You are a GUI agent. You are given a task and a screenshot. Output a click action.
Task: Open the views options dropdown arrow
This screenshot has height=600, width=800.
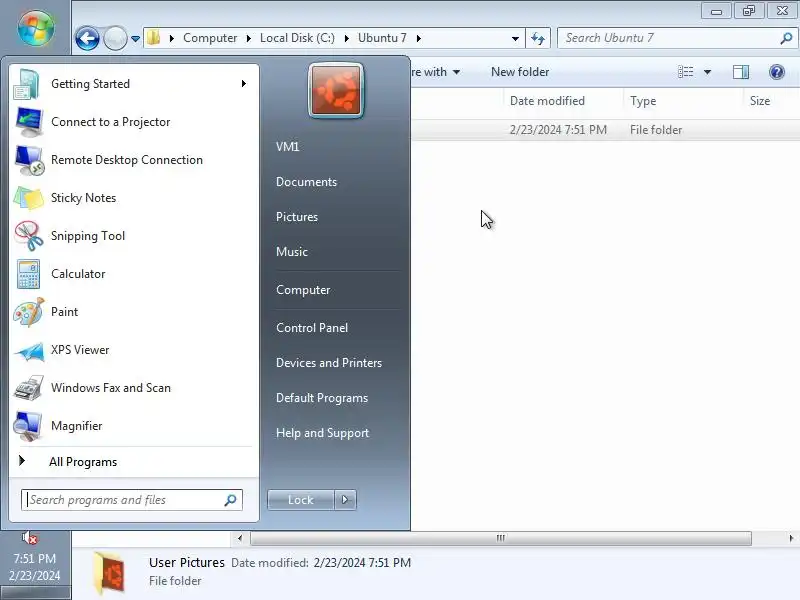click(708, 72)
